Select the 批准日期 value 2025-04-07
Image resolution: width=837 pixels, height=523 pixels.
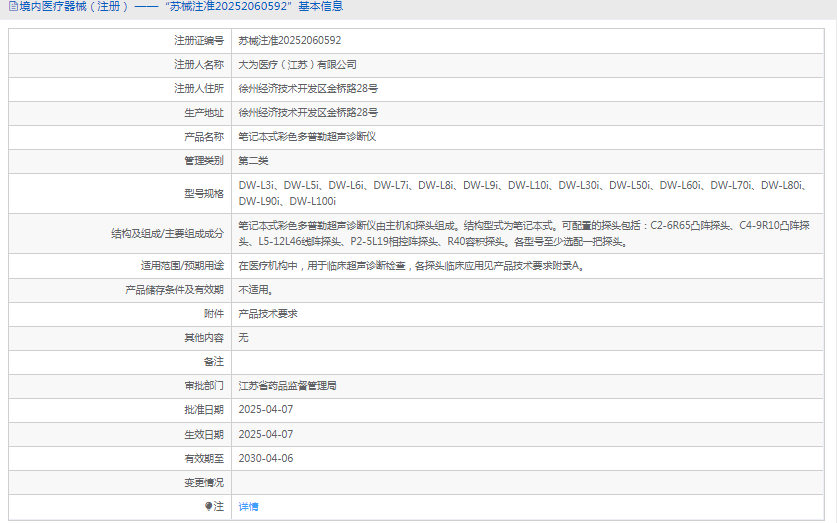(x=266, y=409)
